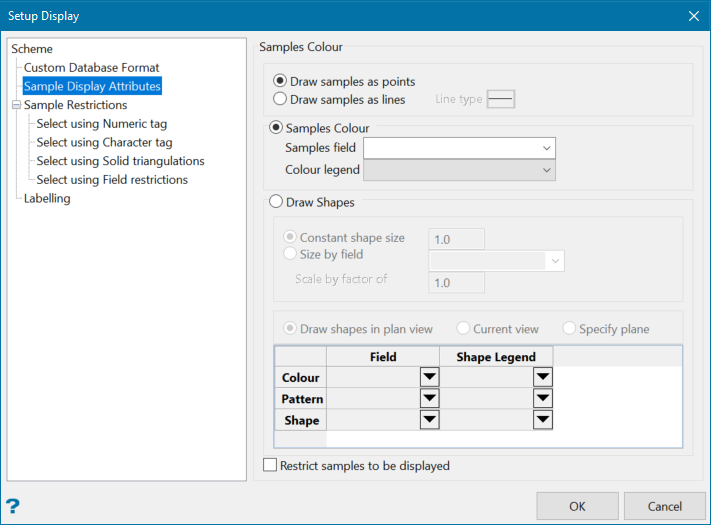Open the Pattern row Field dropdown arrow
This screenshot has width=711, height=525.
[x=429, y=399]
